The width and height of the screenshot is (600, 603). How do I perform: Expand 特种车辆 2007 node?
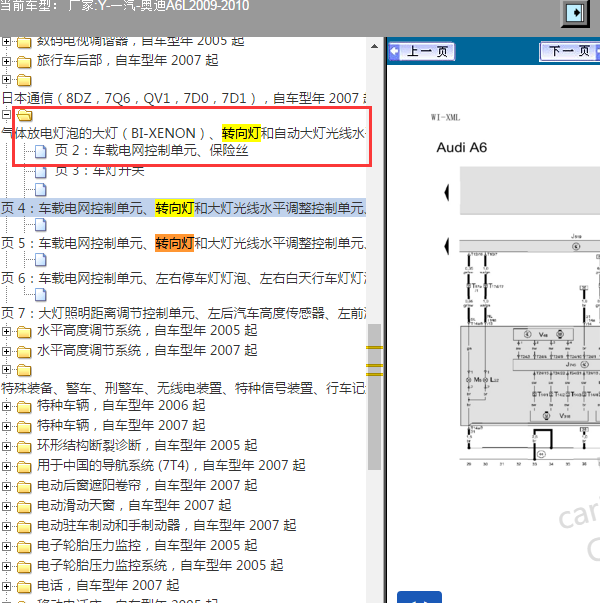(x=6, y=426)
